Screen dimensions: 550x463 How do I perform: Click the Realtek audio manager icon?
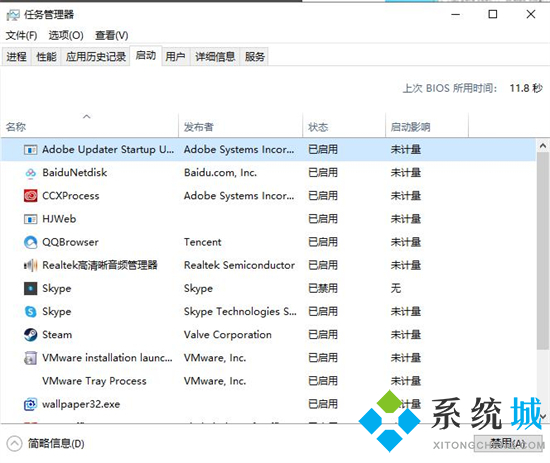pos(31,266)
